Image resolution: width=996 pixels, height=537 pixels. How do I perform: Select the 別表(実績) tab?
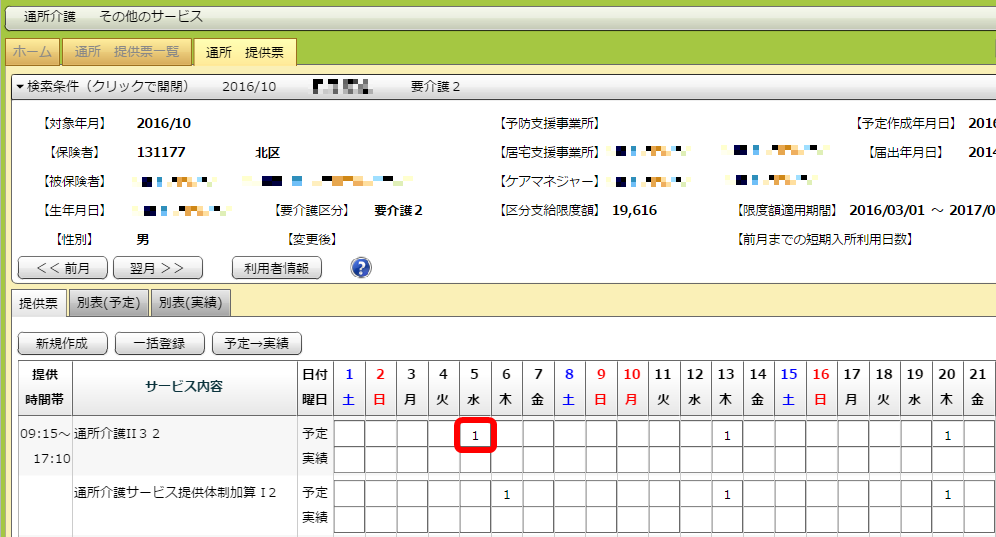coord(190,302)
